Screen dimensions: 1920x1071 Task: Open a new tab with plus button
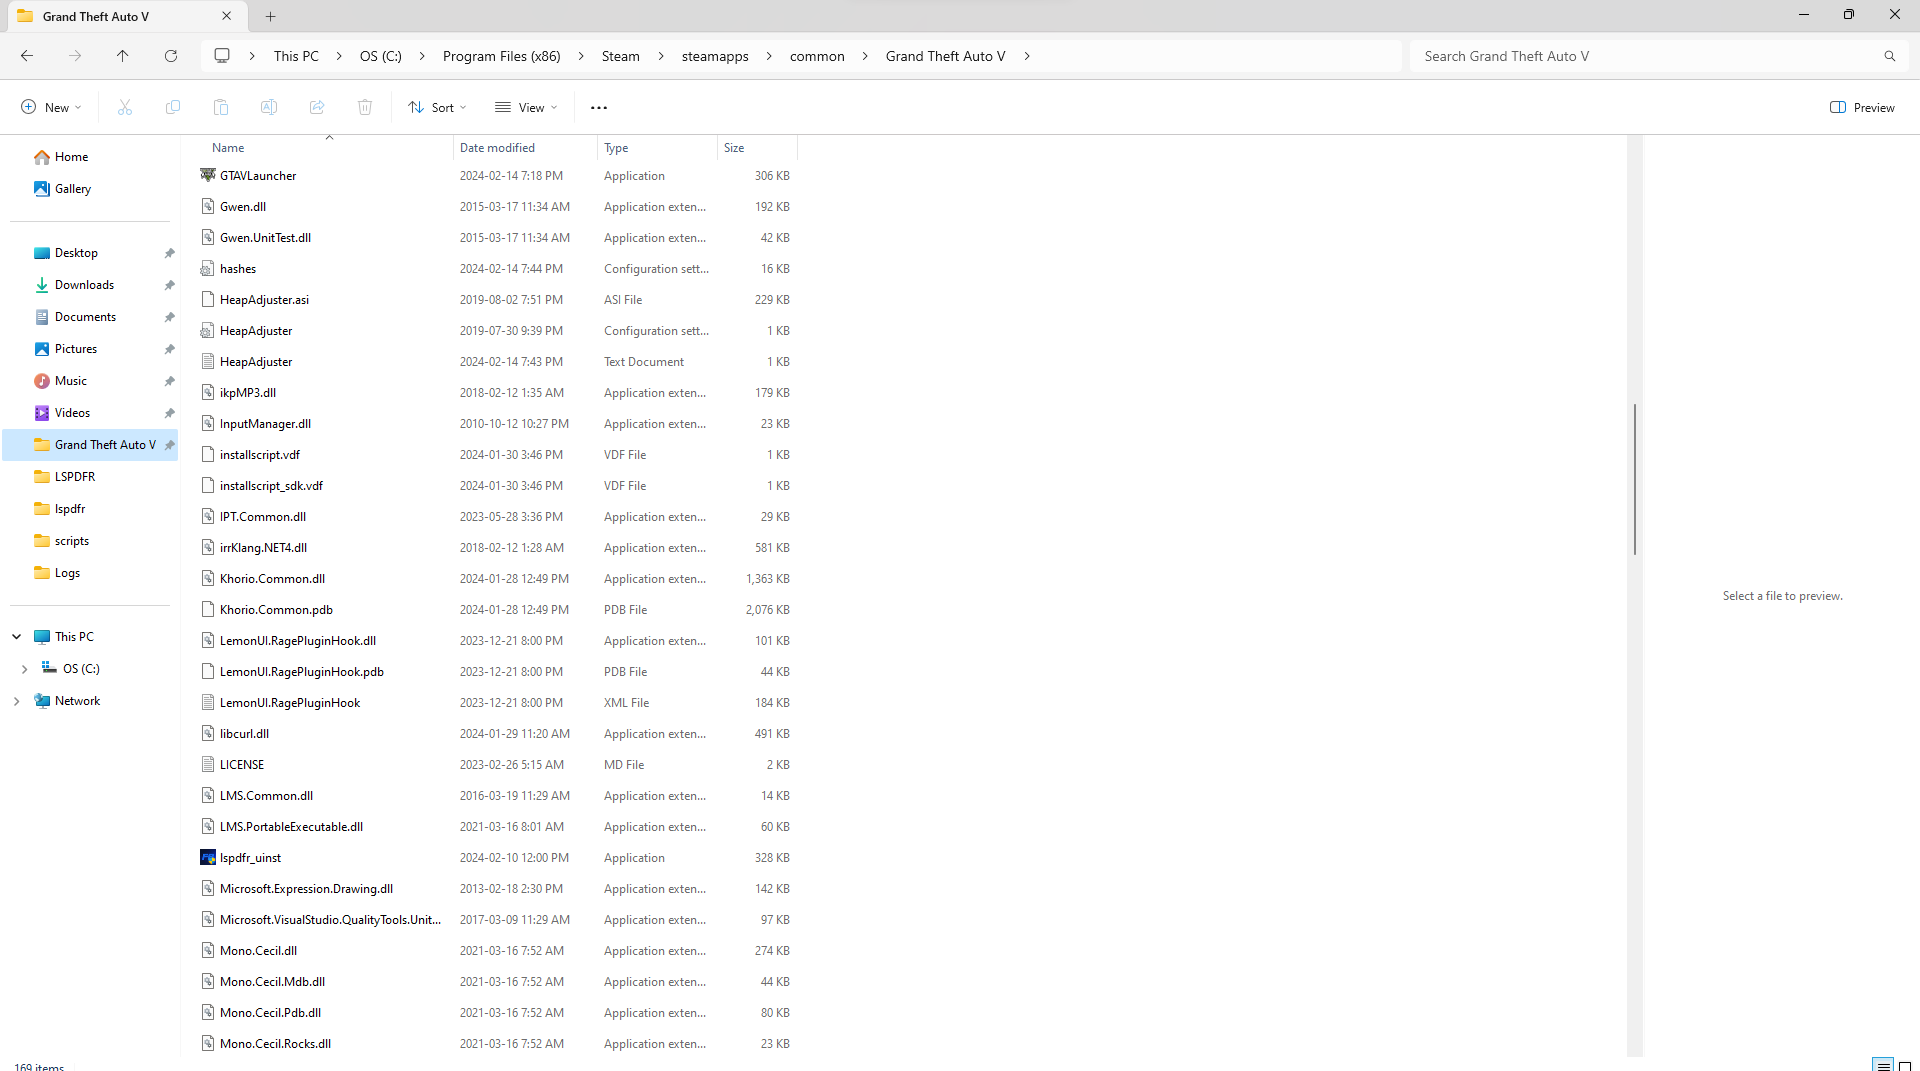(x=271, y=16)
